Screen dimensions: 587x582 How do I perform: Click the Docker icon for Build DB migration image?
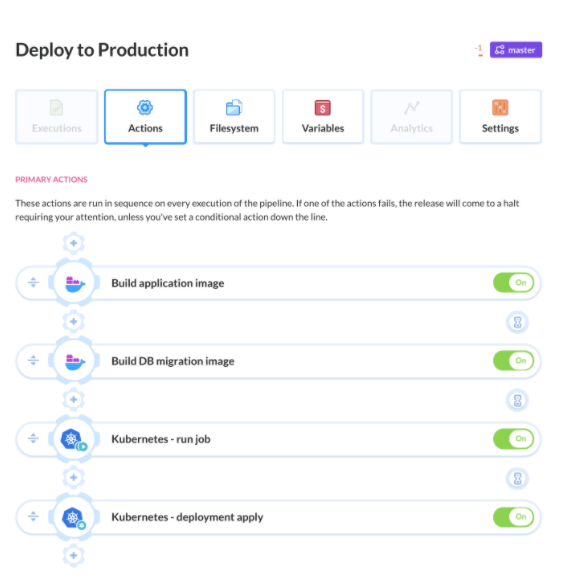tap(75, 361)
